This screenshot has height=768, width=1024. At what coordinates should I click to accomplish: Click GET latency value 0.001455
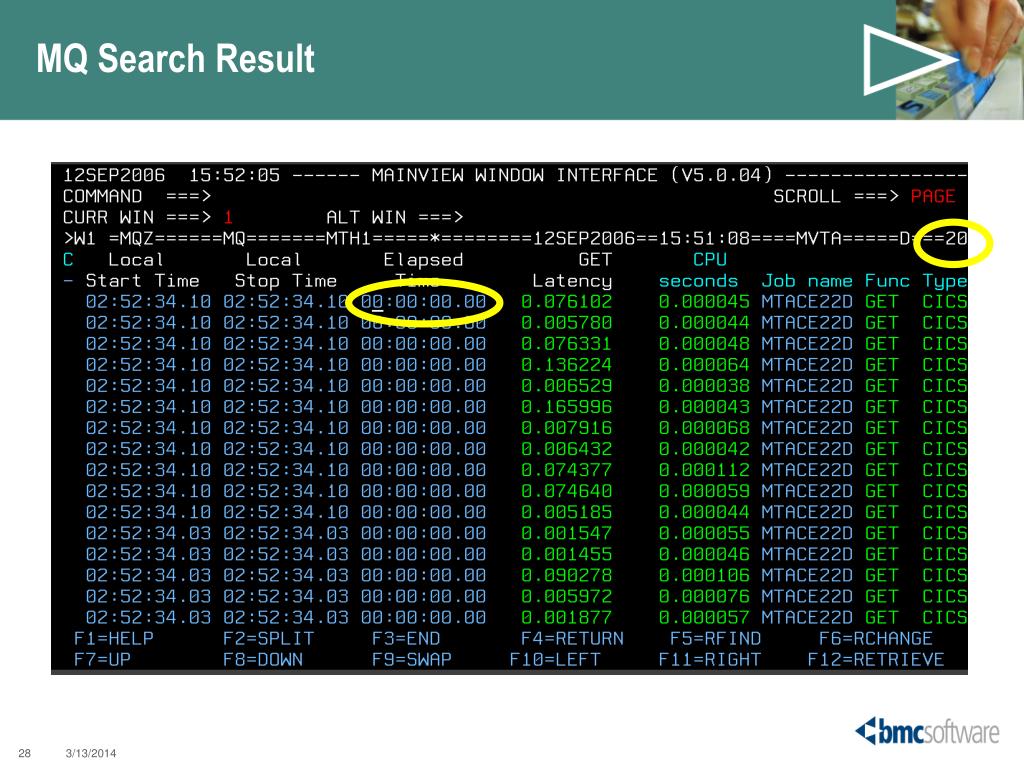click(x=566, y=554)
